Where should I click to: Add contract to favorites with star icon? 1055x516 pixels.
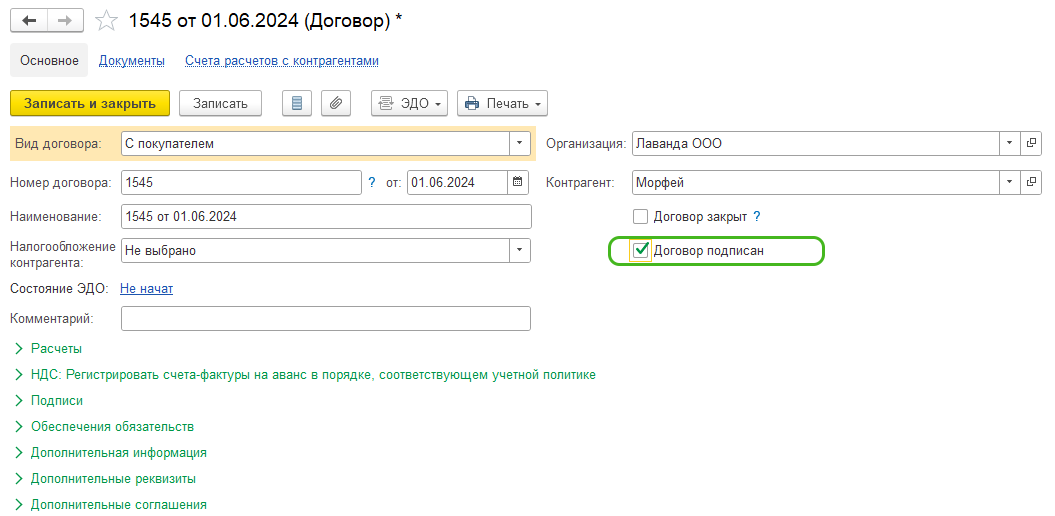coord(105,20)
